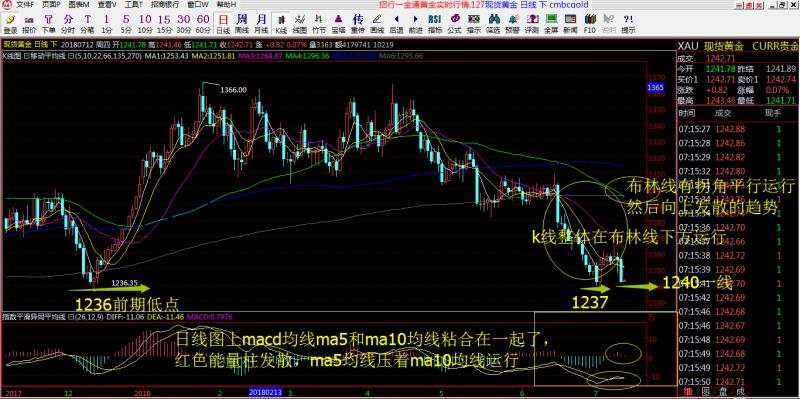Open the F10 books icon
The height and width of the screenshot is (399, 800).
coord(590,23)
